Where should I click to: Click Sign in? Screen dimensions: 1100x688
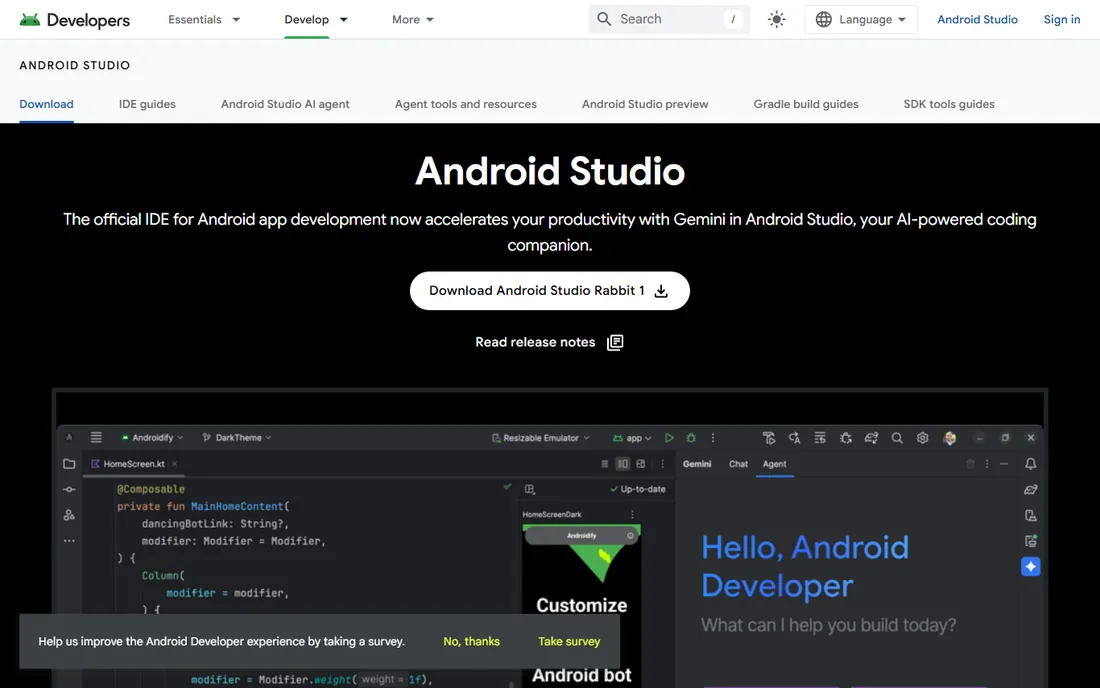click(x=1061, y=20)
